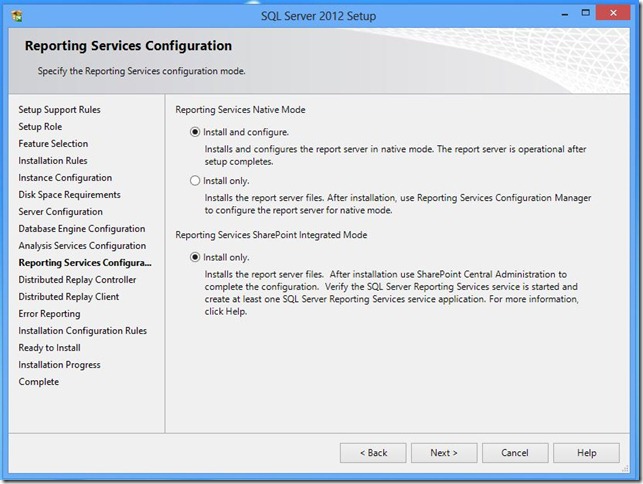This screenshot has width=643, height=484.
Task: Click 'Analysis Services Configuration' step in sidebar
Action: tap(82, 246)
